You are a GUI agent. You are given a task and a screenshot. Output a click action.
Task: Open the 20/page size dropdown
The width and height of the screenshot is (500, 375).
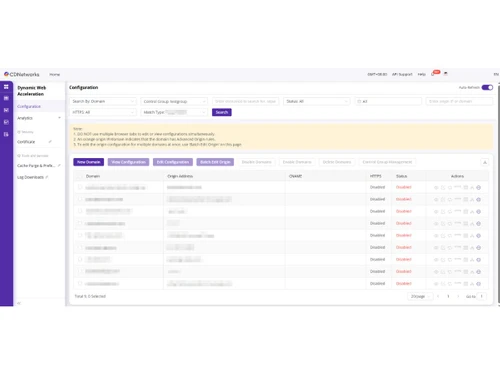420,296
